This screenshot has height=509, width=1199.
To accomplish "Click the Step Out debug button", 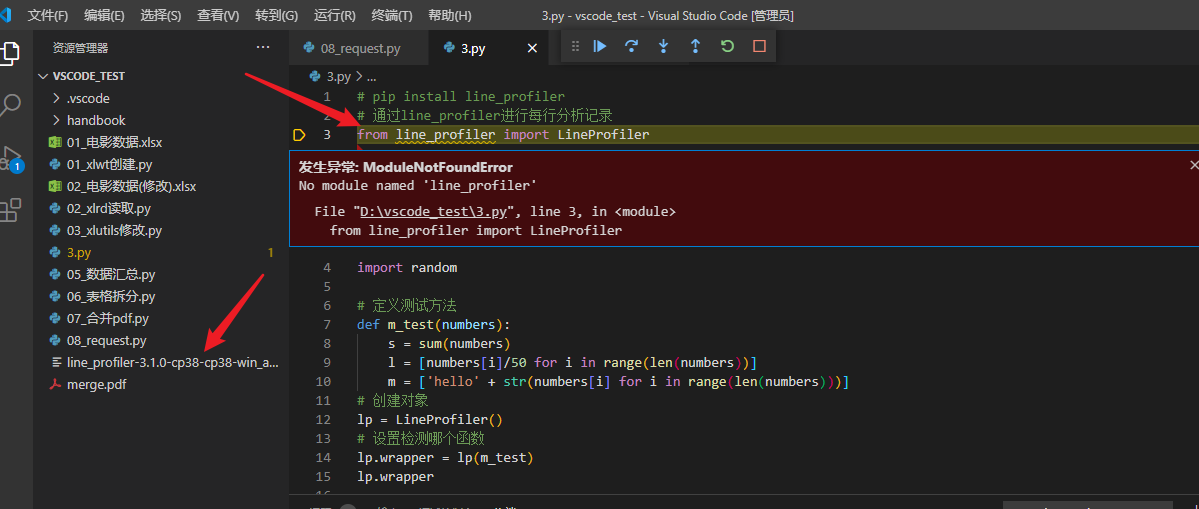I will pyautogui.click(x=695, y=47).
